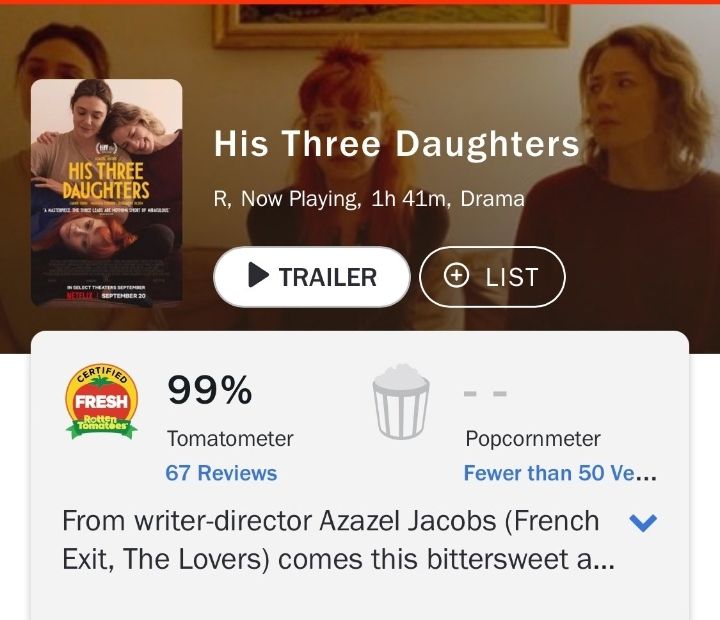Click the 99% Tomatometer score

[210, 390]
